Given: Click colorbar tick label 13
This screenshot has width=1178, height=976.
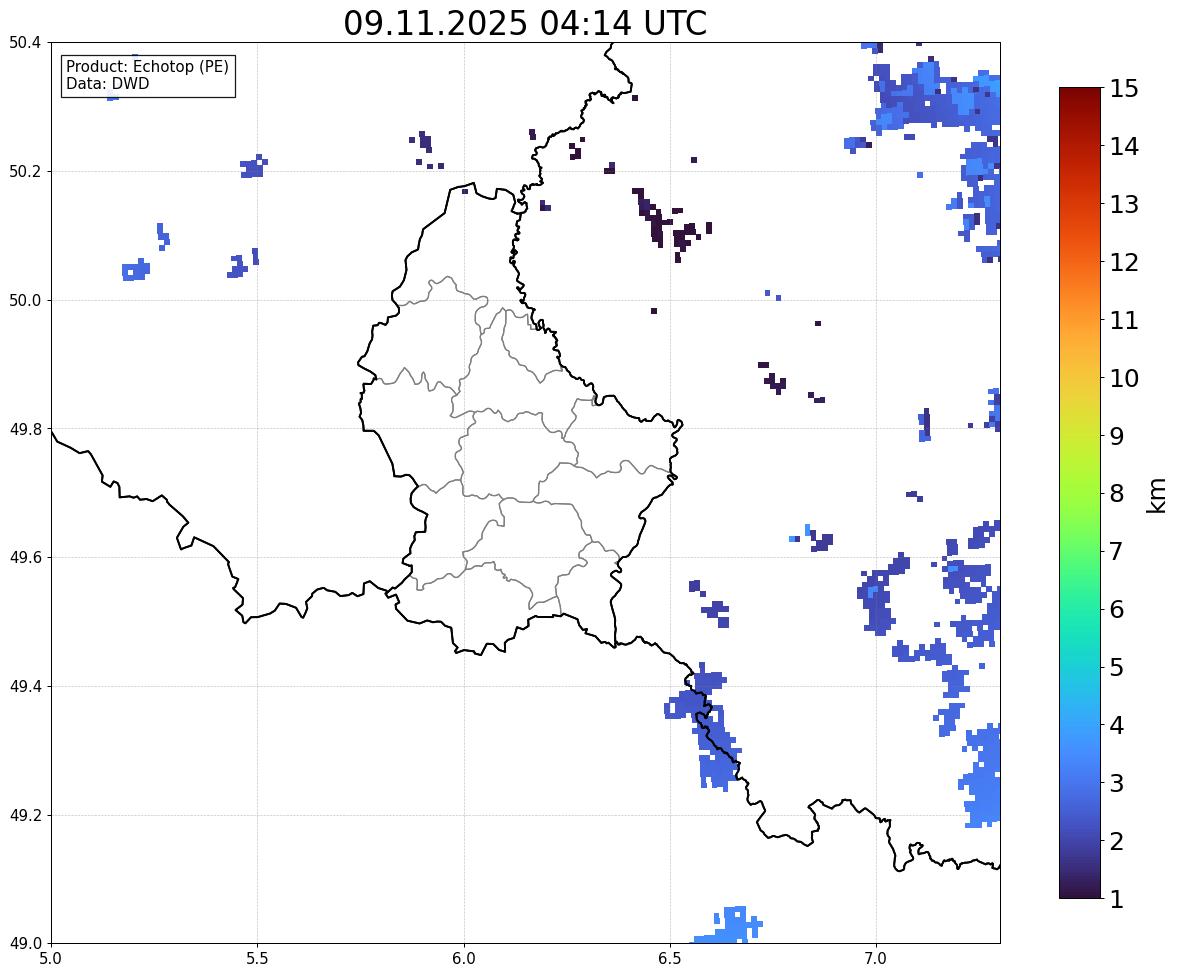Looking at the screenshot, I should click(1124, 204).
